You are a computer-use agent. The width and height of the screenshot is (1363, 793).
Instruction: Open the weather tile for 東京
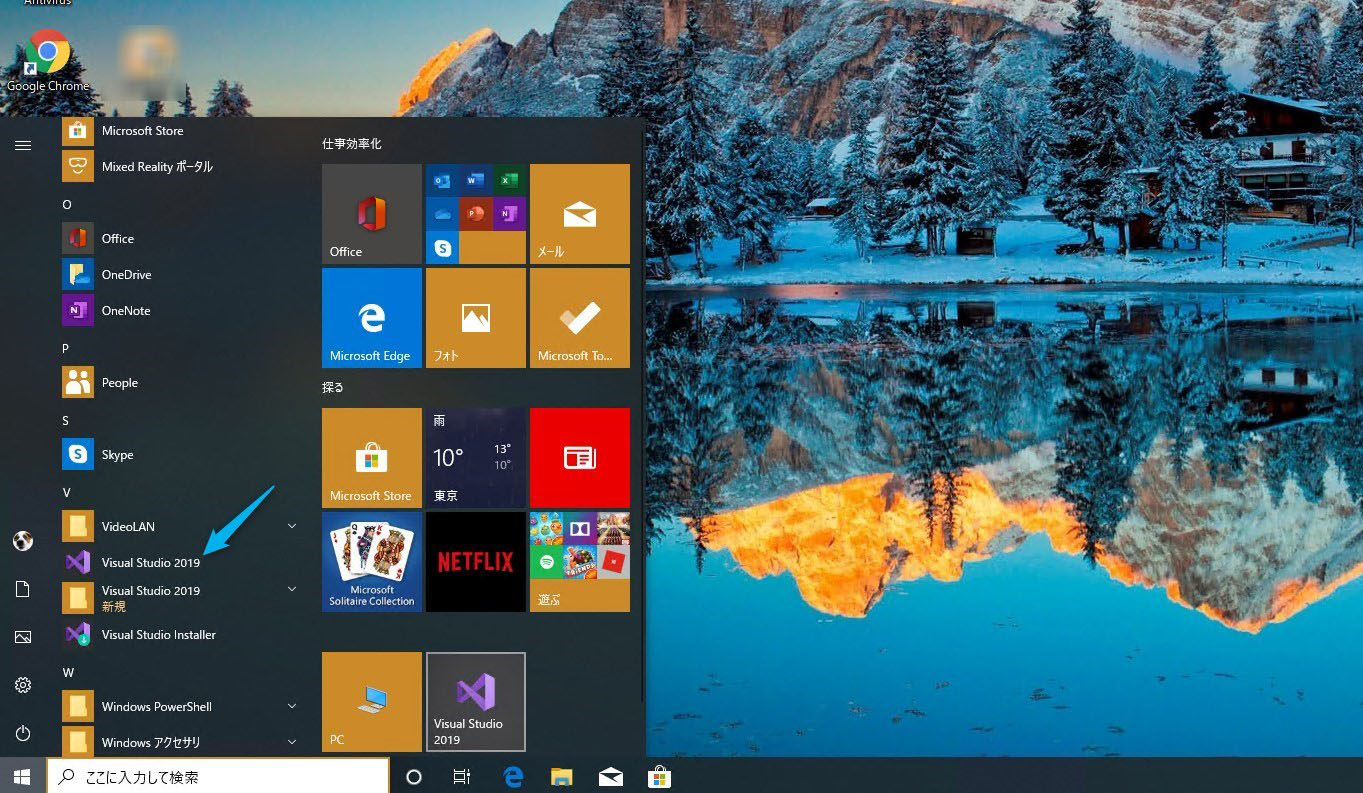pos(476,458)
